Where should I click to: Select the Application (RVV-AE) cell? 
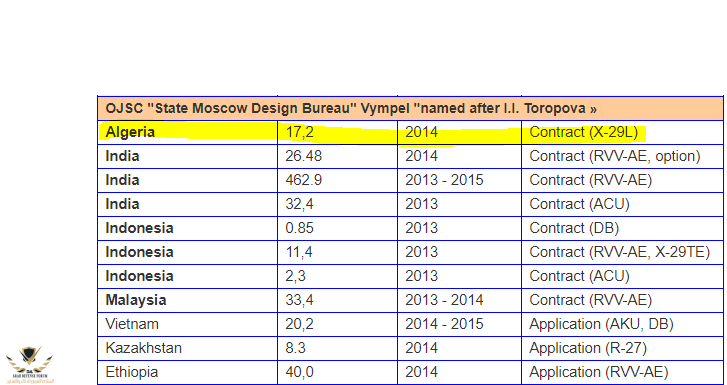click(x=622, y=372)
